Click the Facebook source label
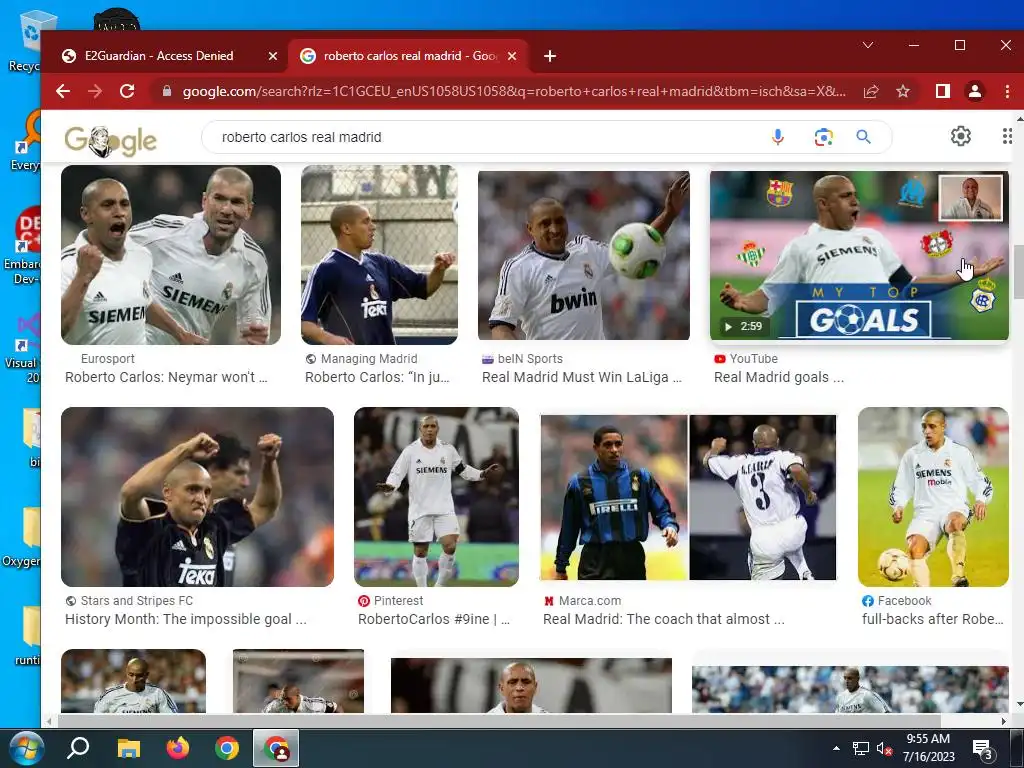 904,601
